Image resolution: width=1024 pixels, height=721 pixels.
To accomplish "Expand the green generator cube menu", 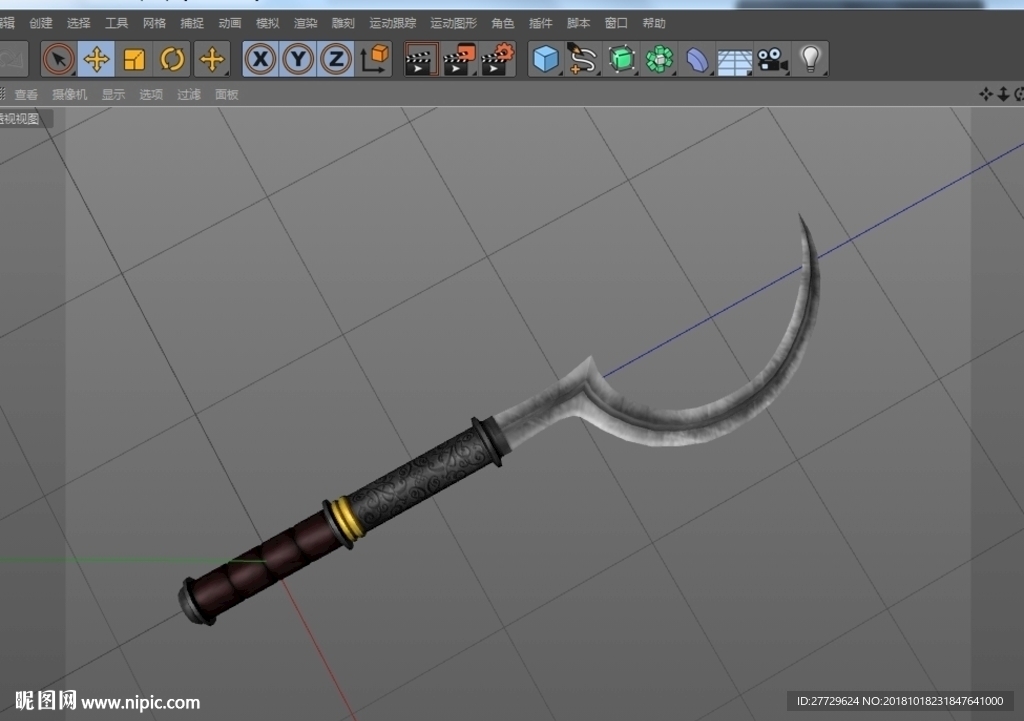I will [x=621, y=59].
